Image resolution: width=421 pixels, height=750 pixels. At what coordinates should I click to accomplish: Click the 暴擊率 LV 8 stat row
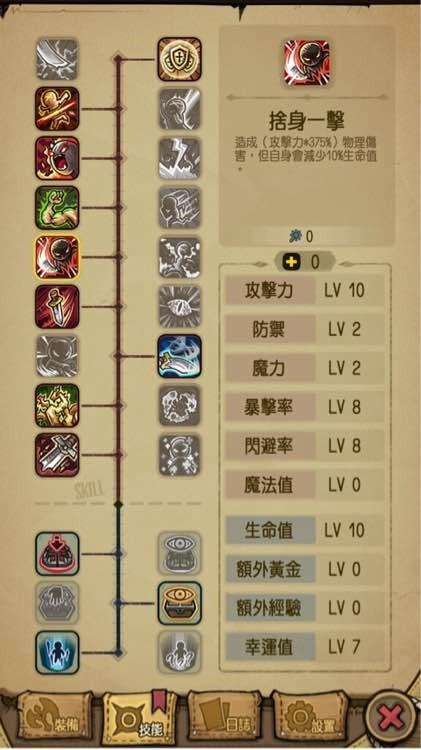(x=305, y=407)
